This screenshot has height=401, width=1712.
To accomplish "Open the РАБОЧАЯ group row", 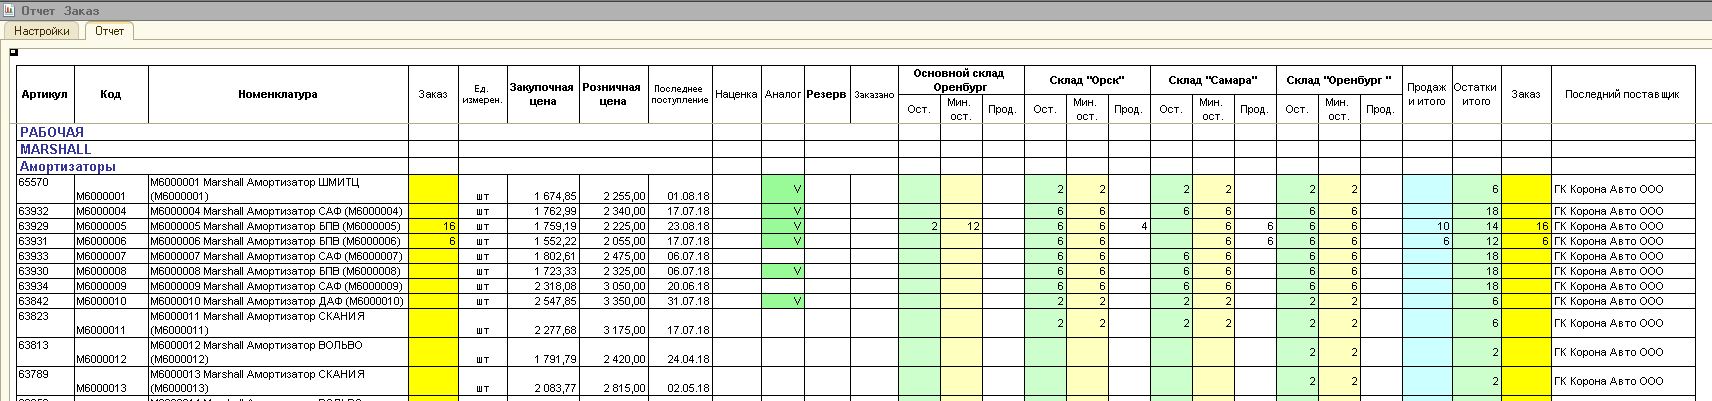I will click(52, 132).
